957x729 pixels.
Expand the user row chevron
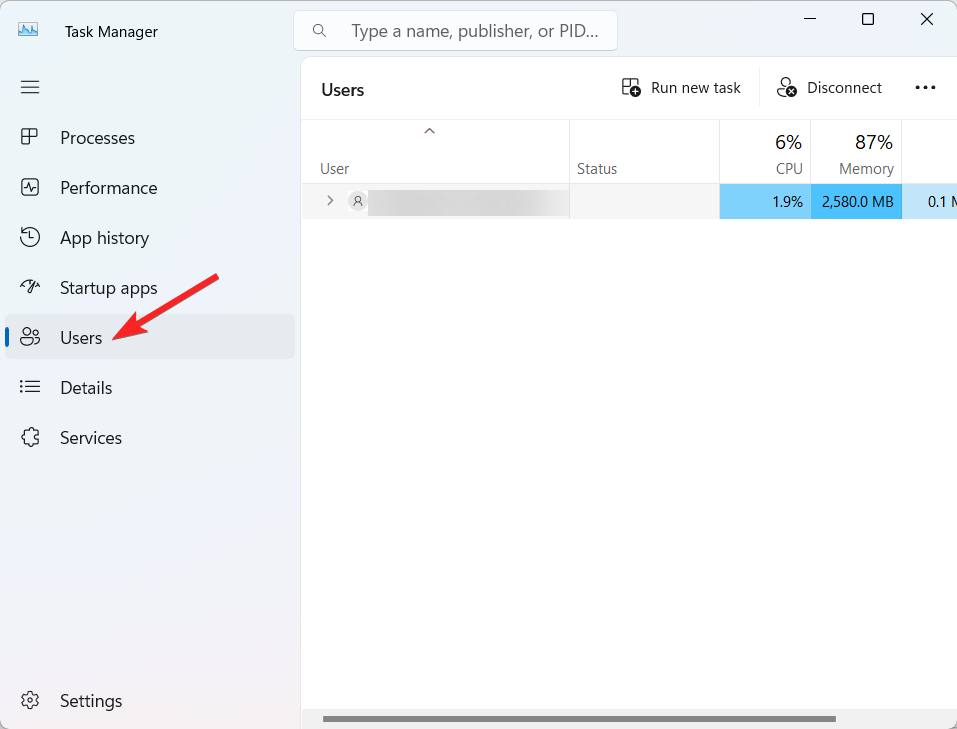point(330,200)
